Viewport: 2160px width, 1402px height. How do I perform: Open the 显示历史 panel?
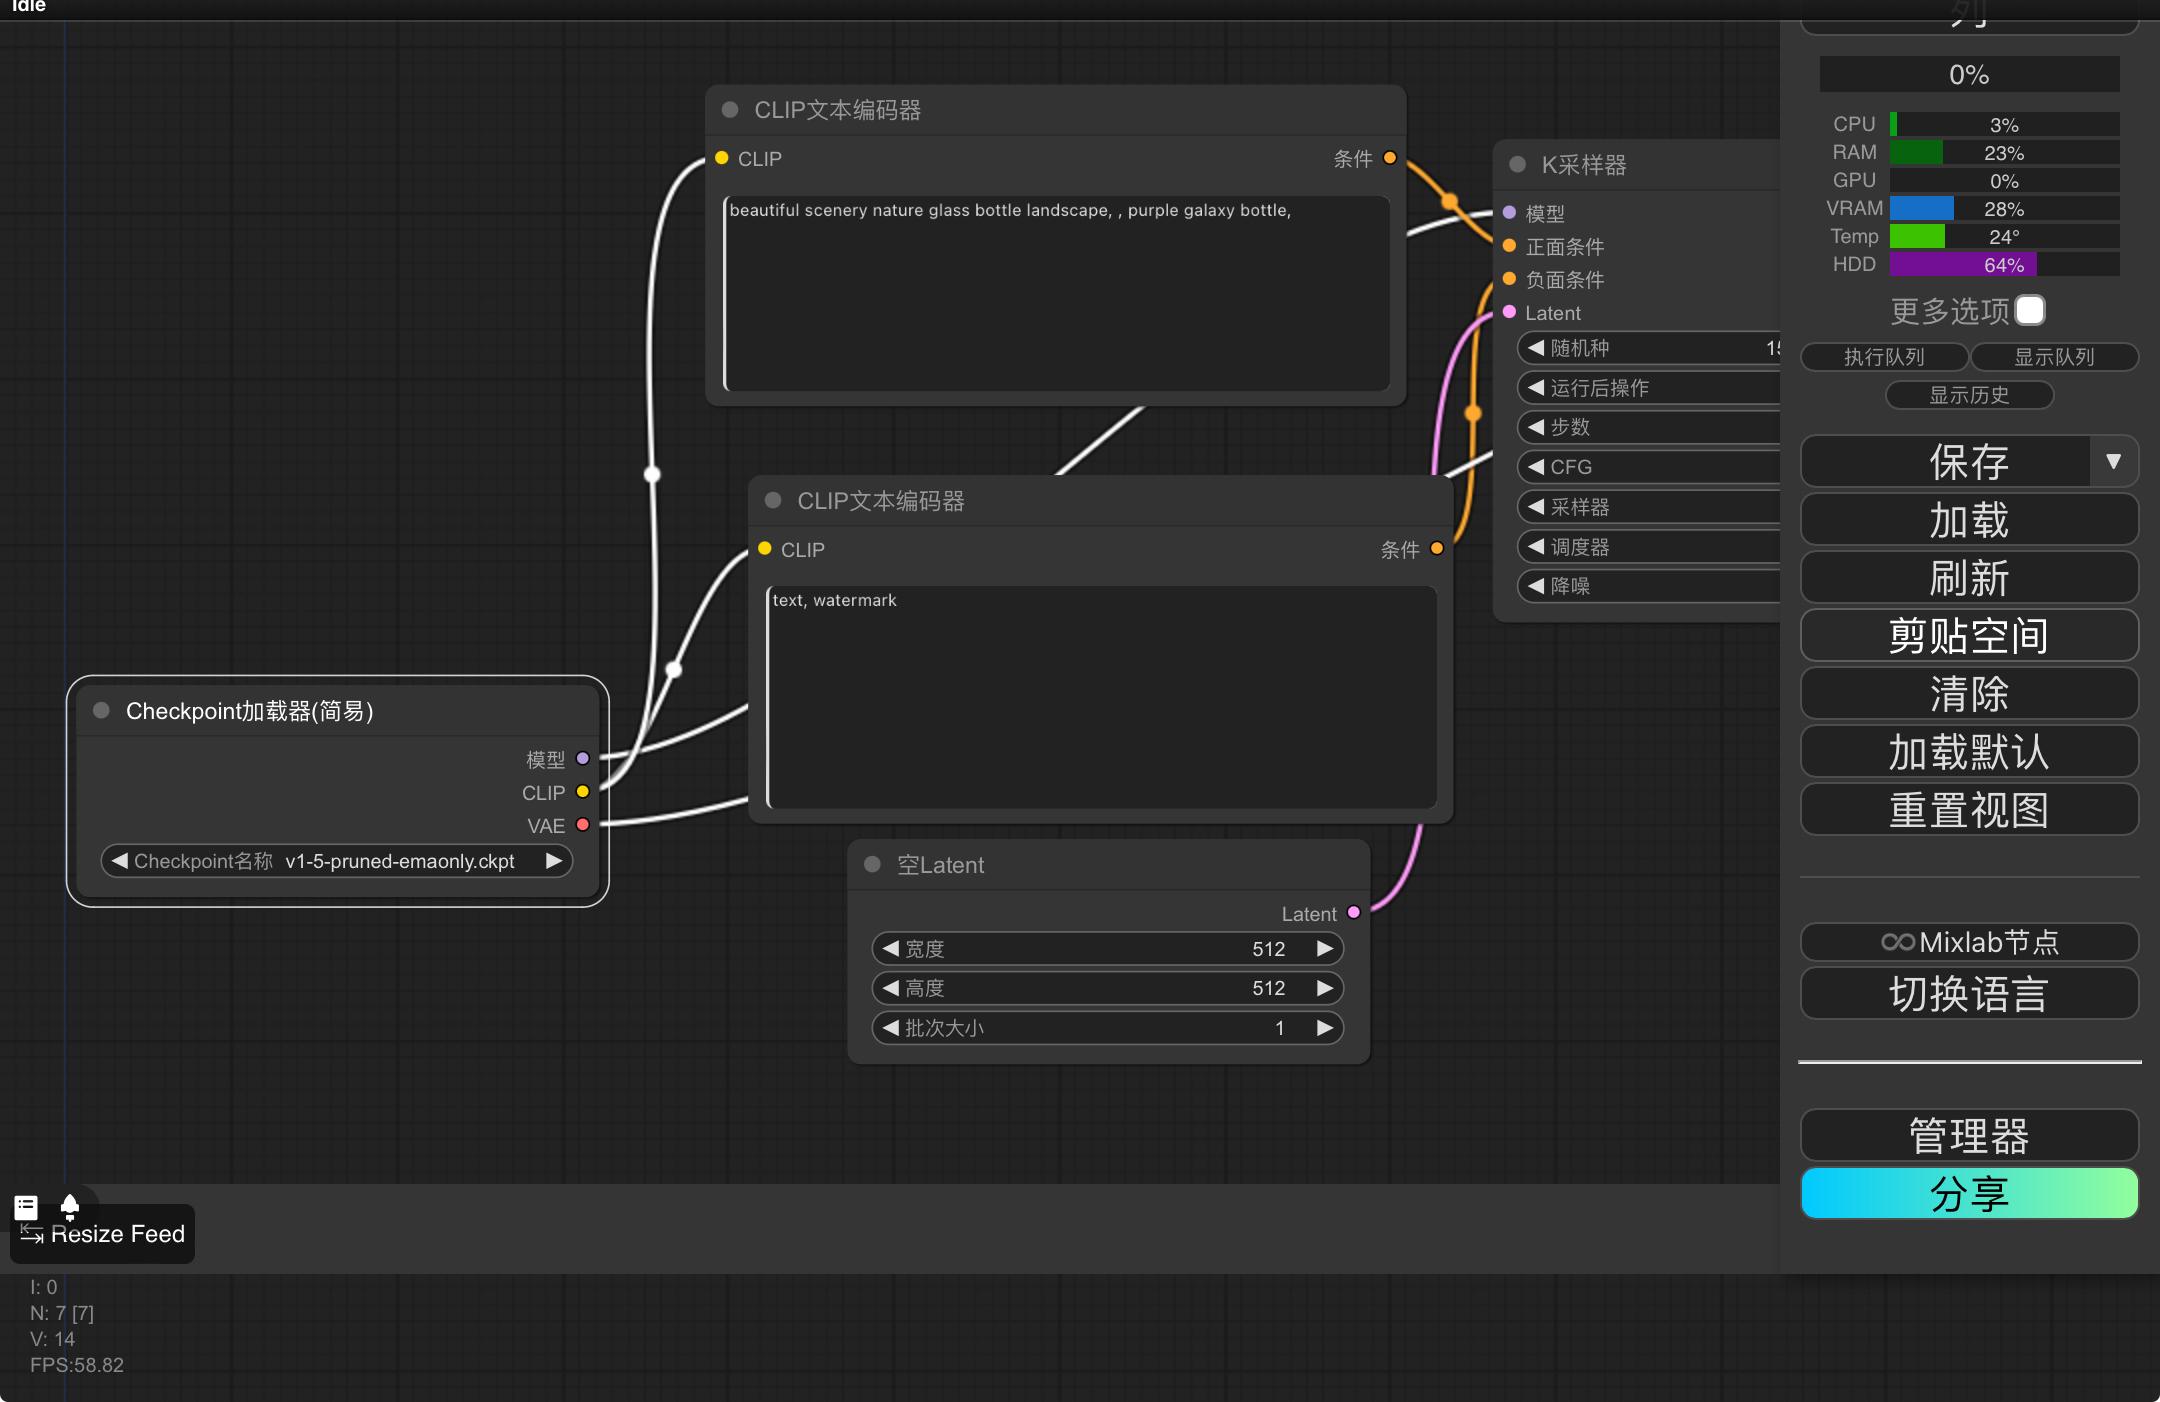[1968, 395]
